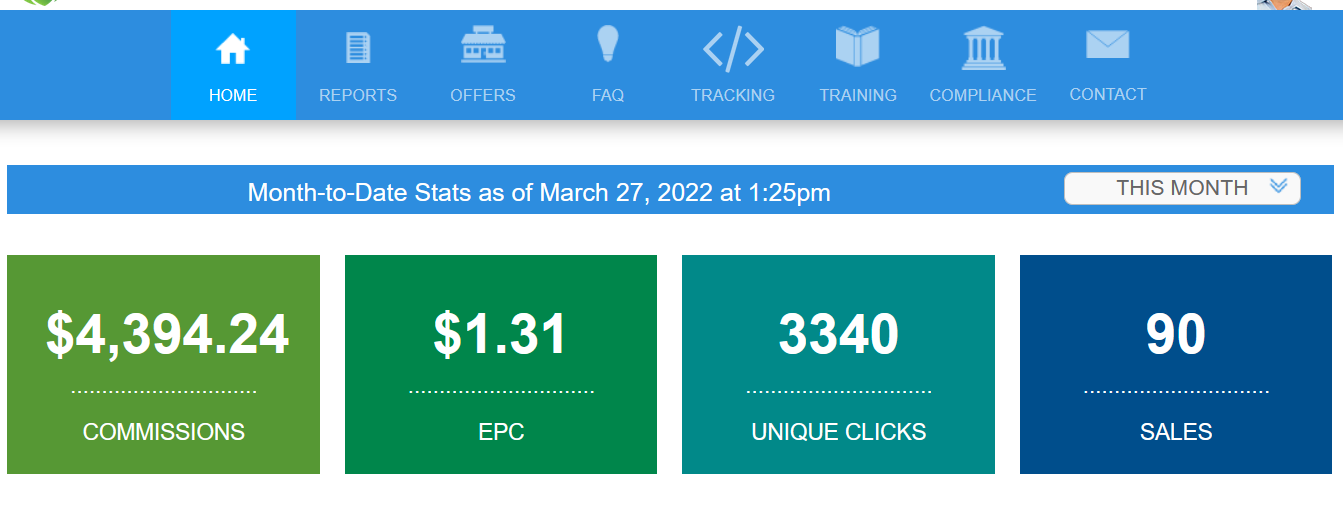Open the Tracking code brackets icon
This screenshot has width=1343, height=507.
(733, 49)
